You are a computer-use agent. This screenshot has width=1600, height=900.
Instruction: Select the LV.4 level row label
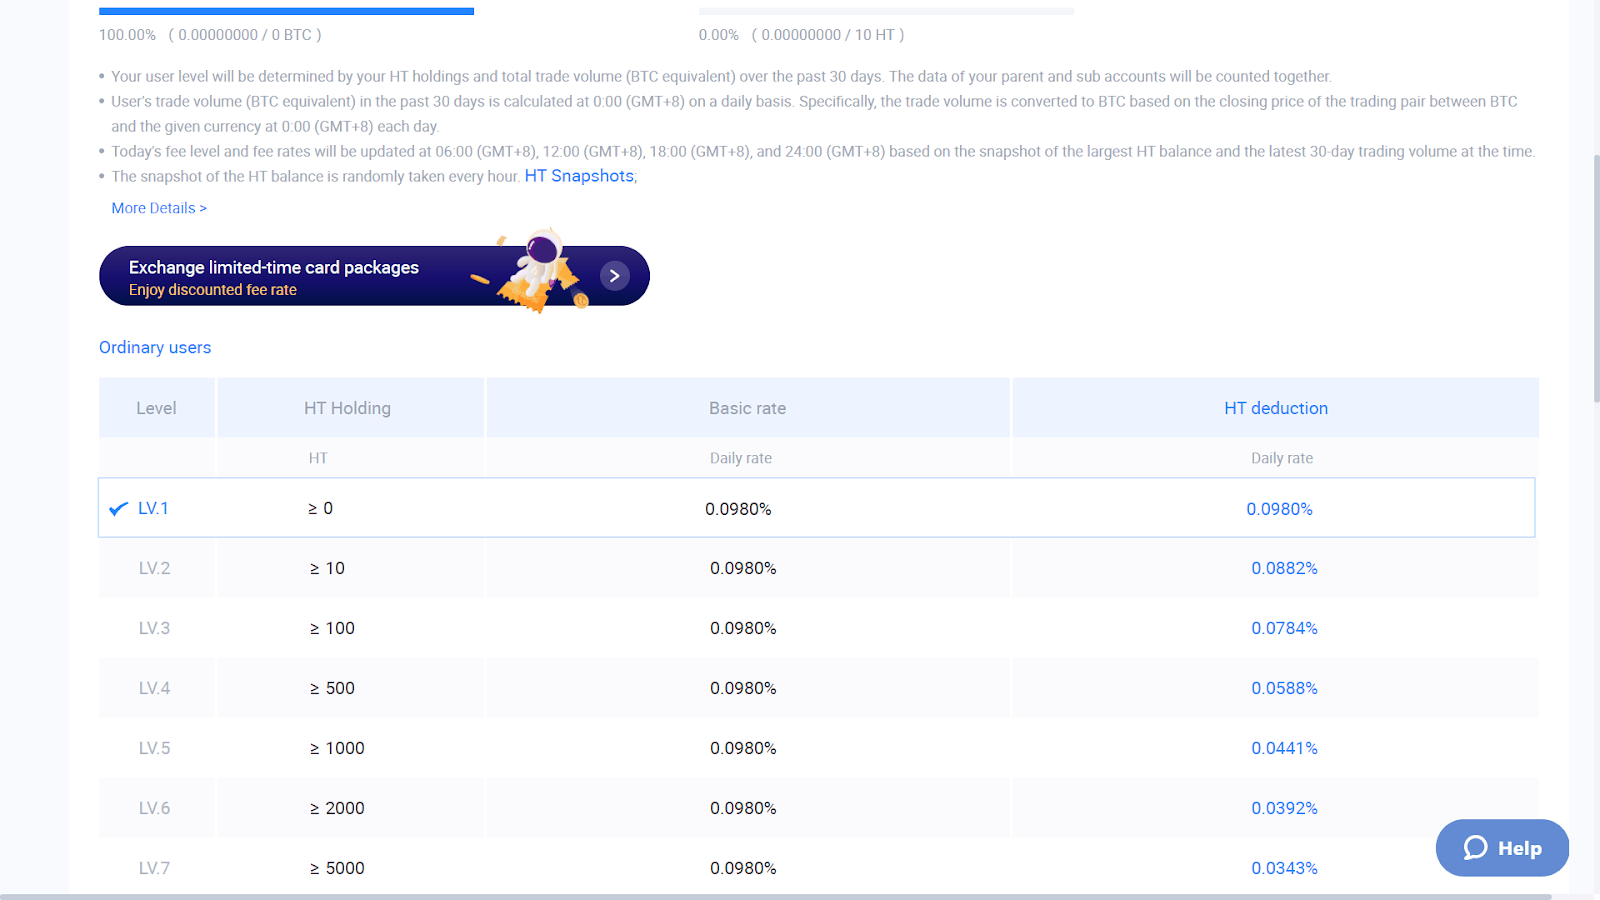[x=154, y=688]
